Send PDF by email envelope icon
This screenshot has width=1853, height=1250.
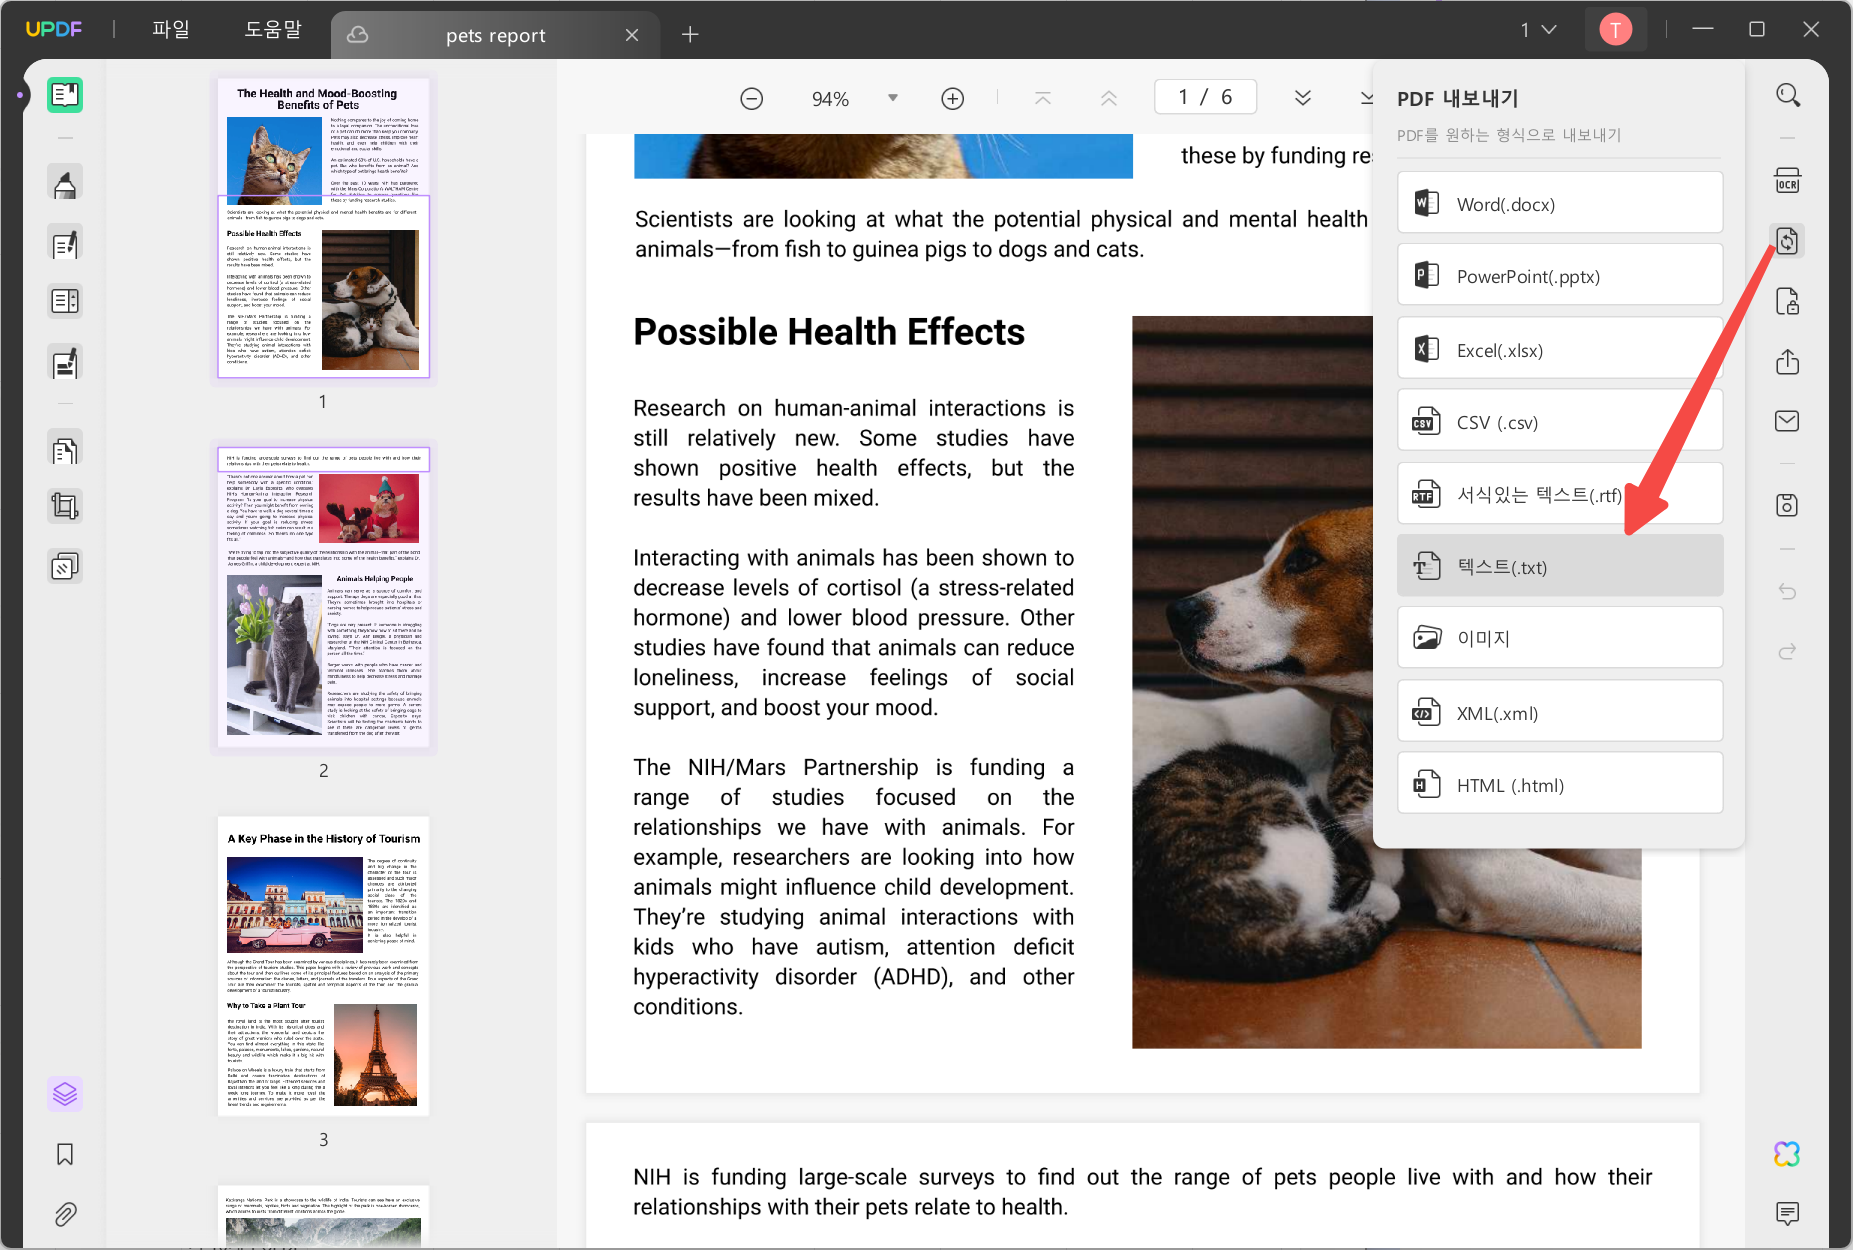pos(1787,421)
